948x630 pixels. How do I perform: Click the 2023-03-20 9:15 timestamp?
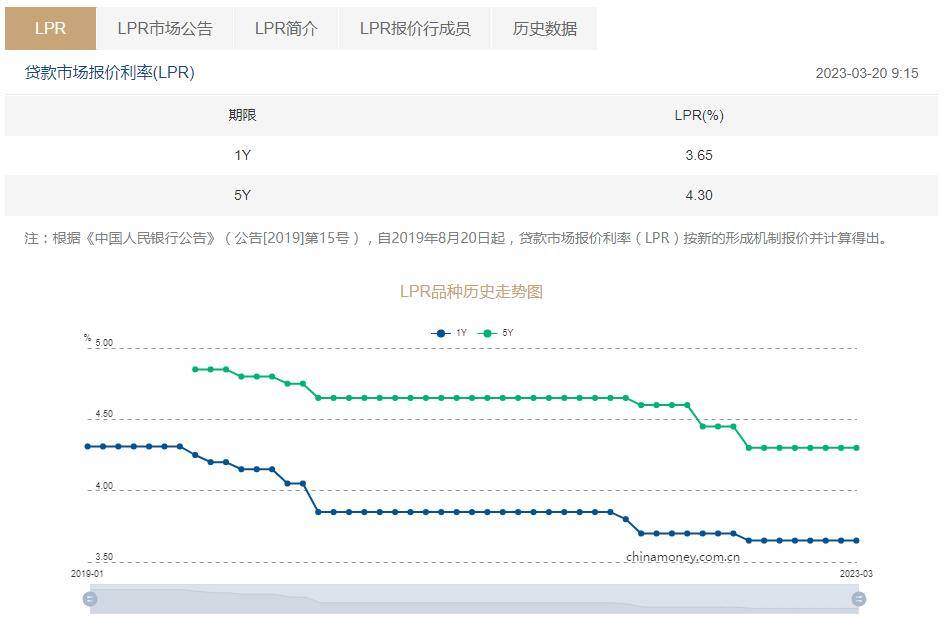tap(866, 73)
